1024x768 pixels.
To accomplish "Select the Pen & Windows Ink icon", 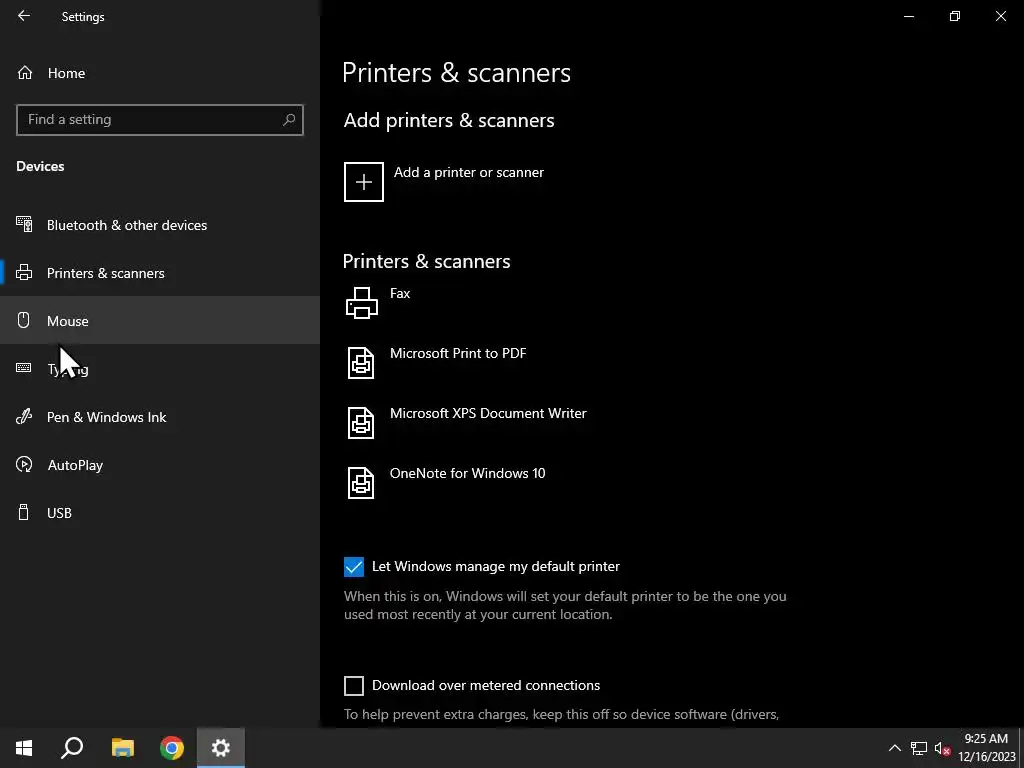I will coord(24,417).
